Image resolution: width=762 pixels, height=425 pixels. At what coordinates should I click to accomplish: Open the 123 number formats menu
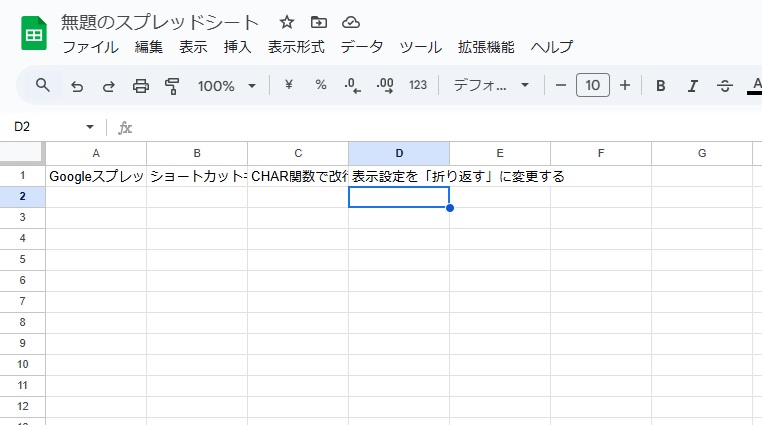click(418, 85)
